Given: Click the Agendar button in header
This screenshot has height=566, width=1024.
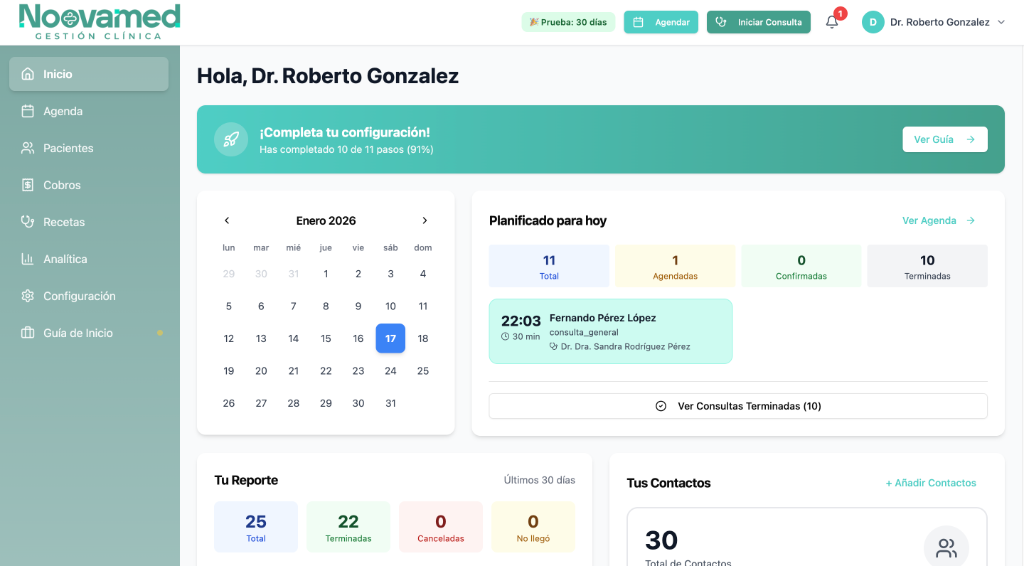Looking at the screenshot, I should 661,22.
